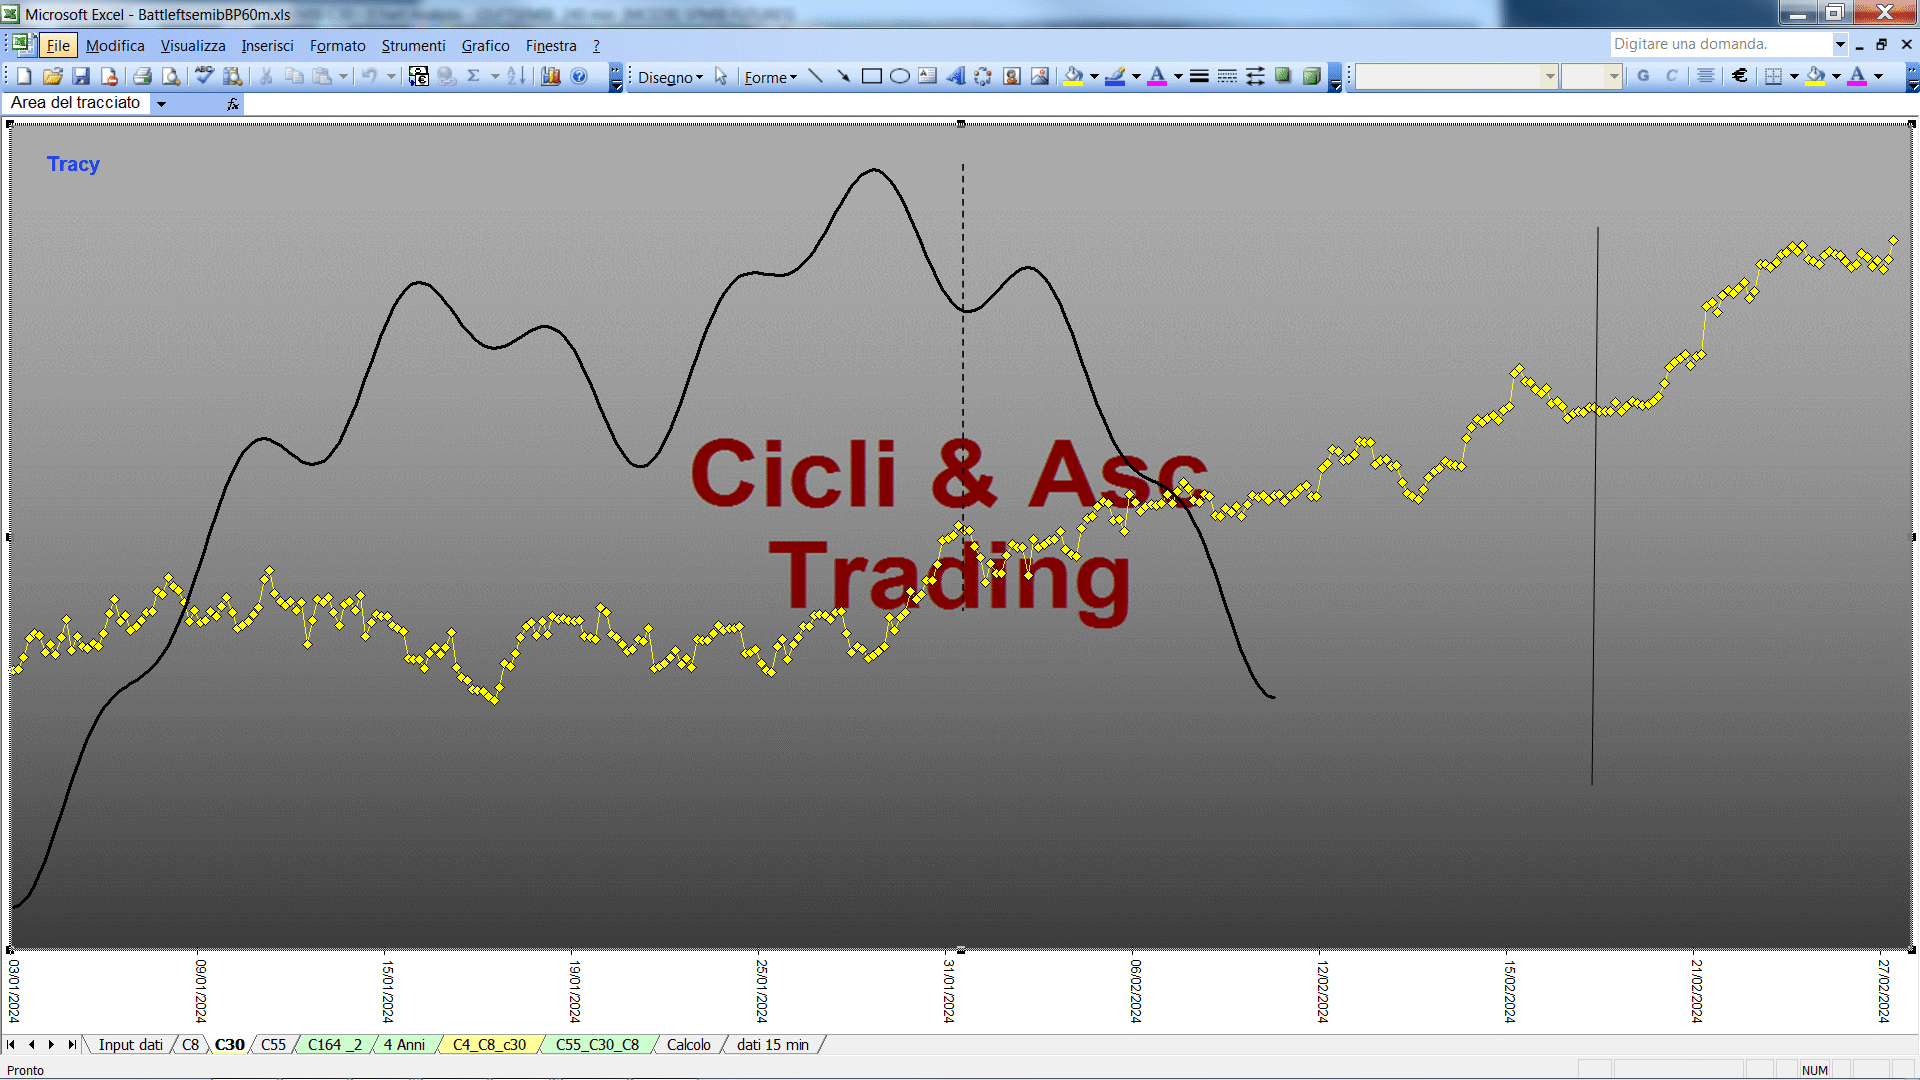Open the Chart Wizard icon
Image resolution: width=1920 pixels, height=1080 pixels.
pos(551,76)
